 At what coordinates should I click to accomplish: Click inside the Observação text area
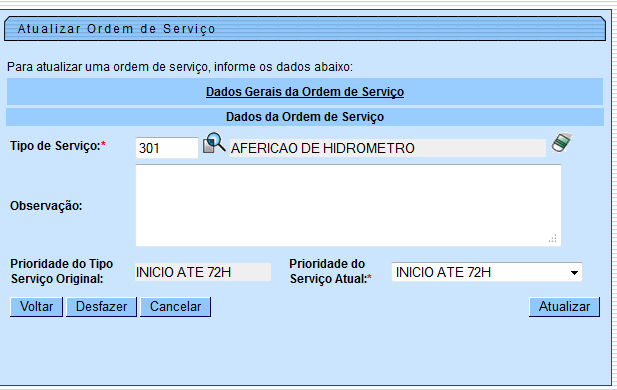[x=348, y=205]
